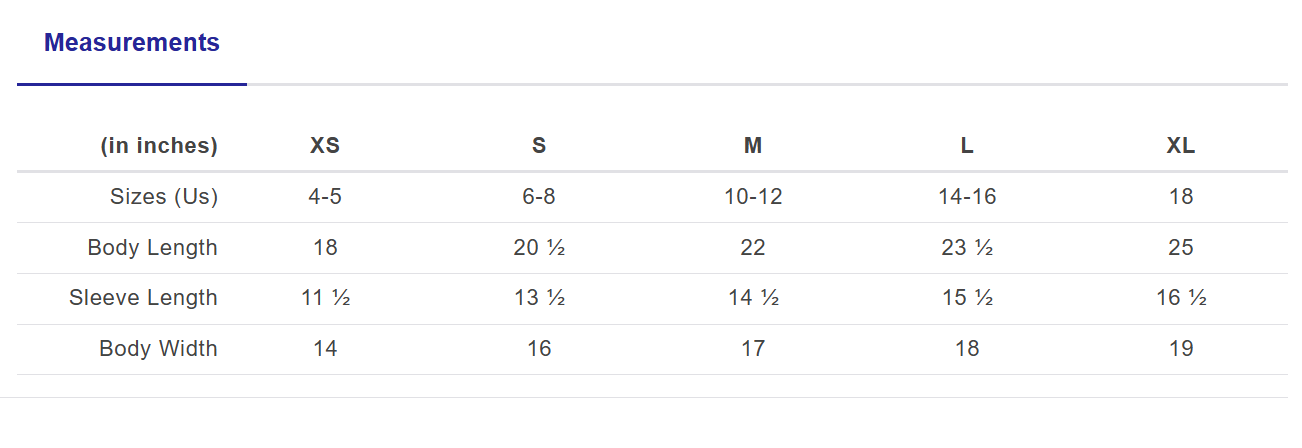This screenshot has height=448, width=1302.
Task: Click the Body Length row label
Action: (153, 248)
